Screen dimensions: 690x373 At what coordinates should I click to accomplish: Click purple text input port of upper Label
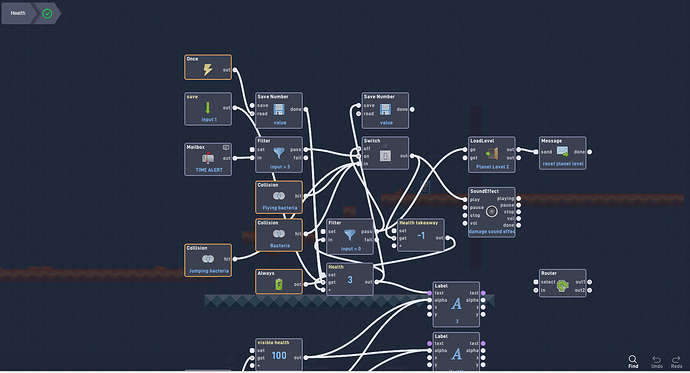pos(429,293)
